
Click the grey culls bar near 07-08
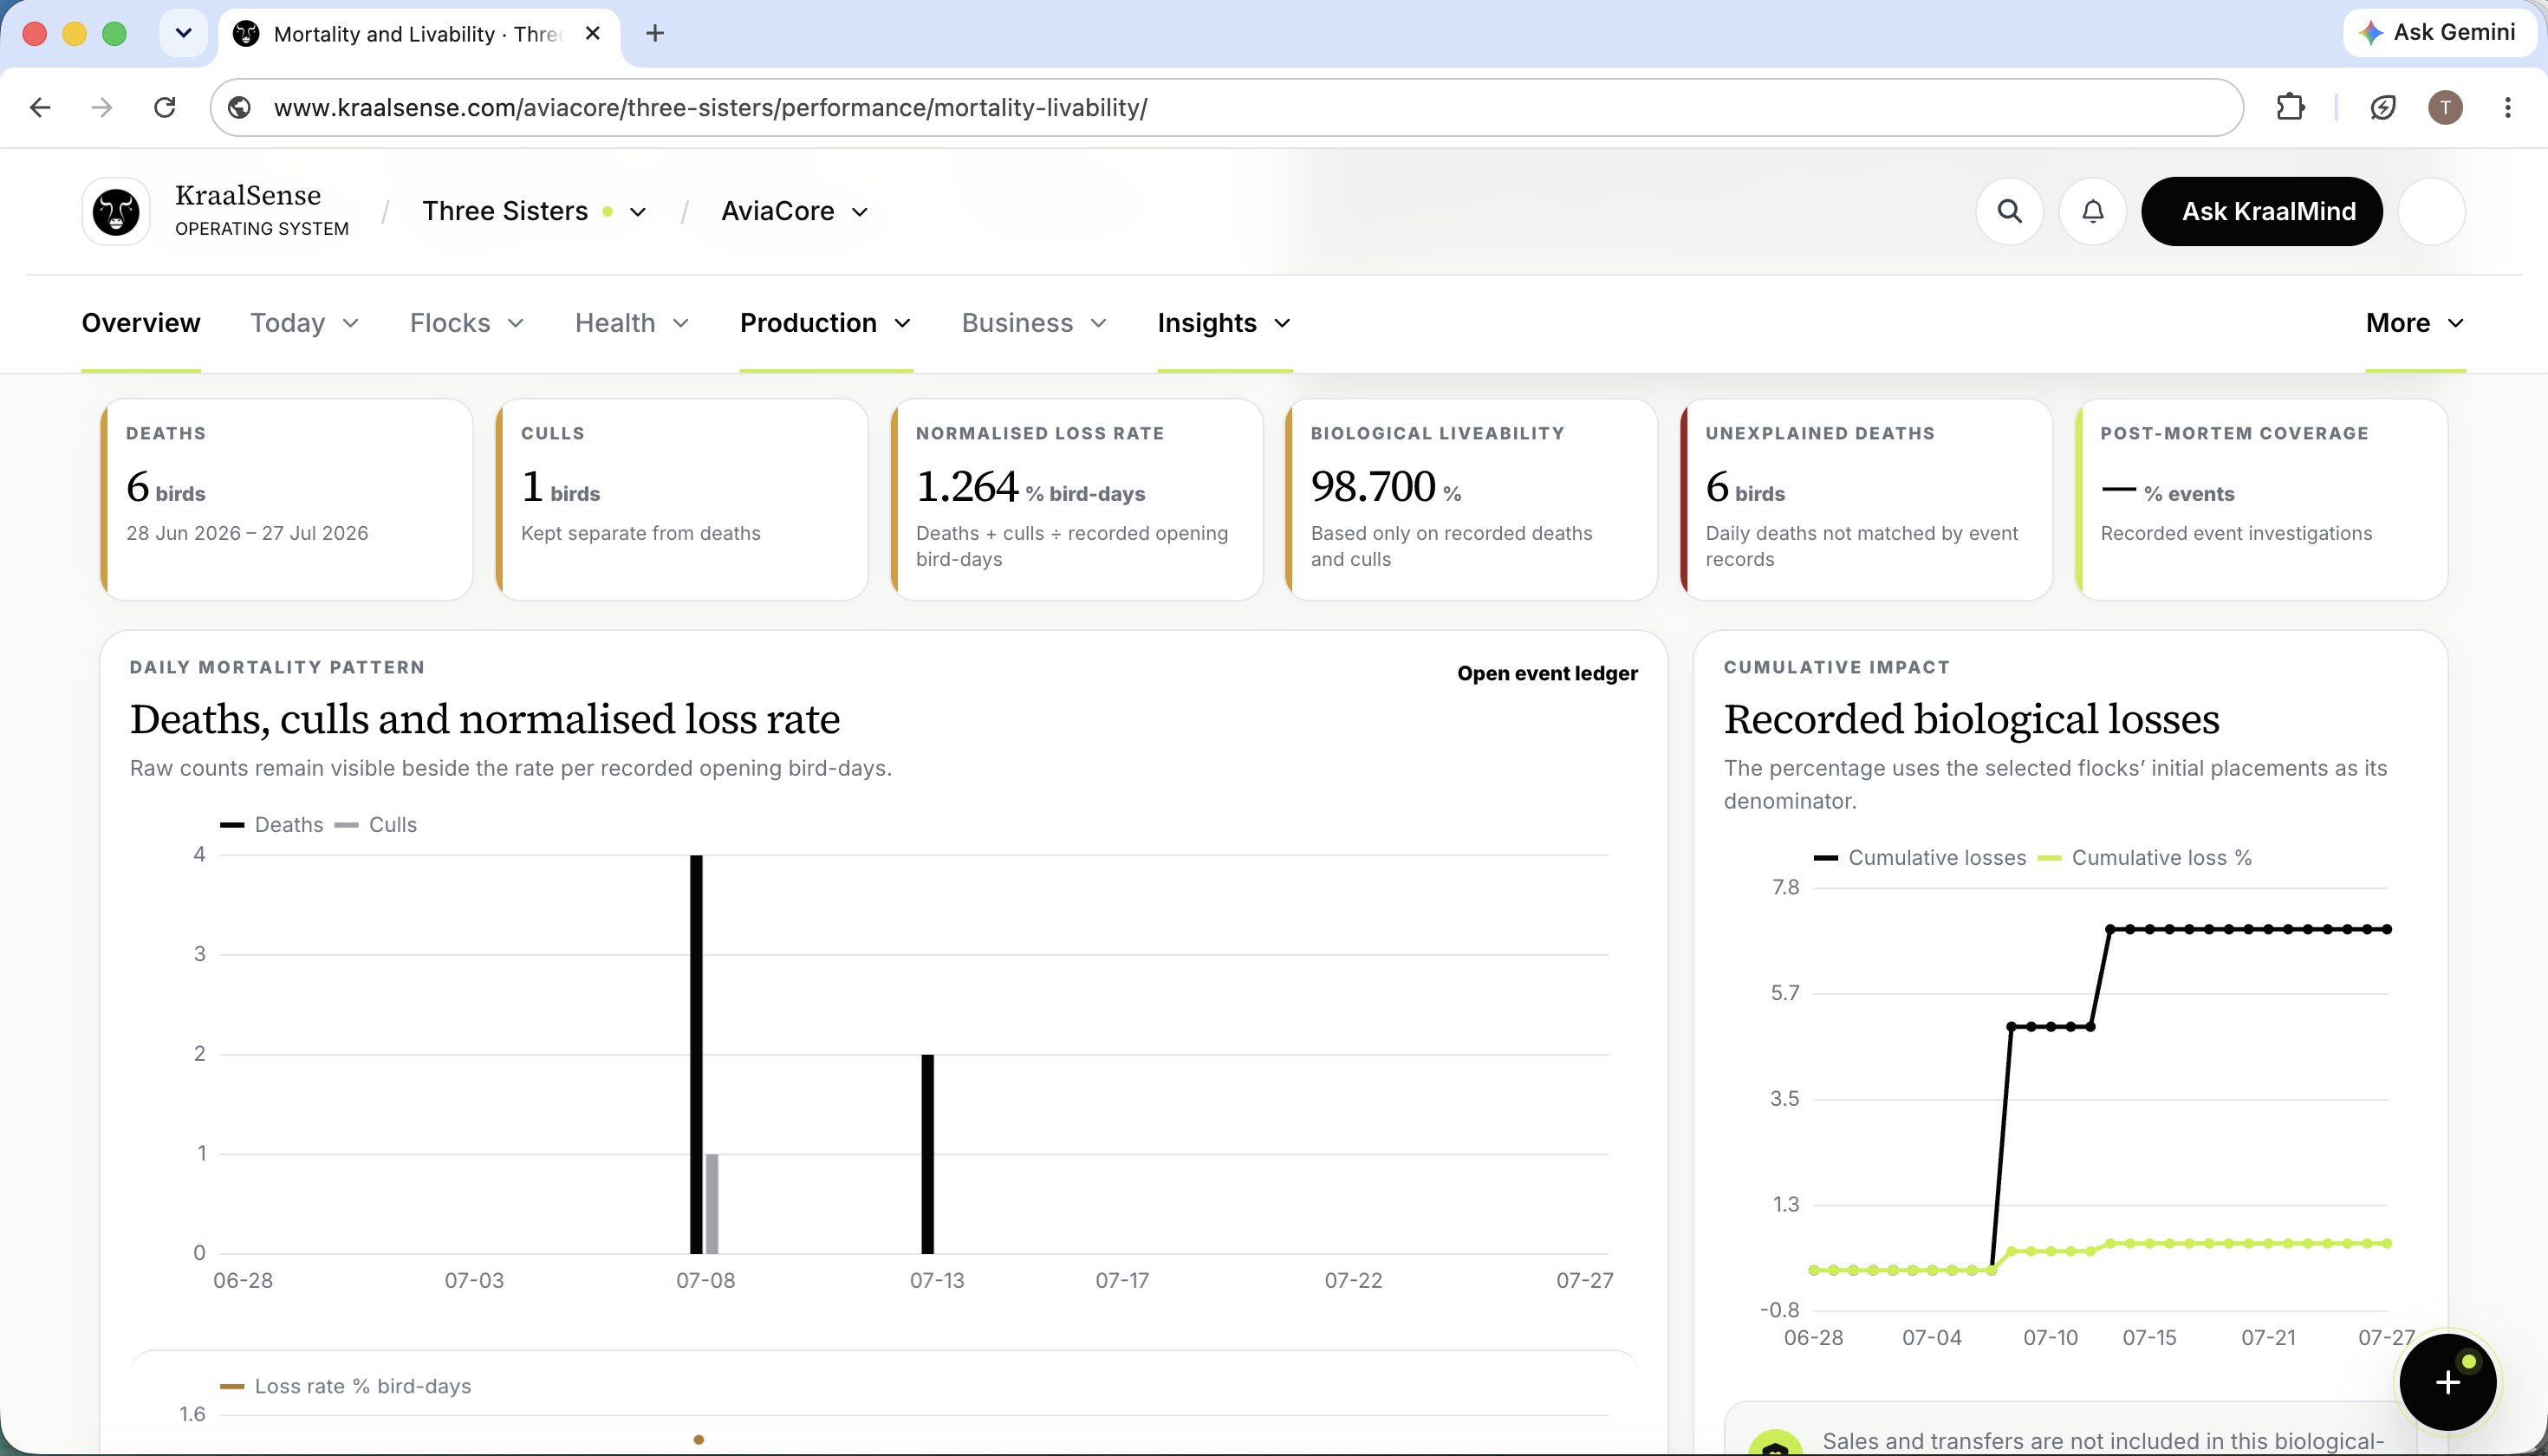[x=712, y=1204]
